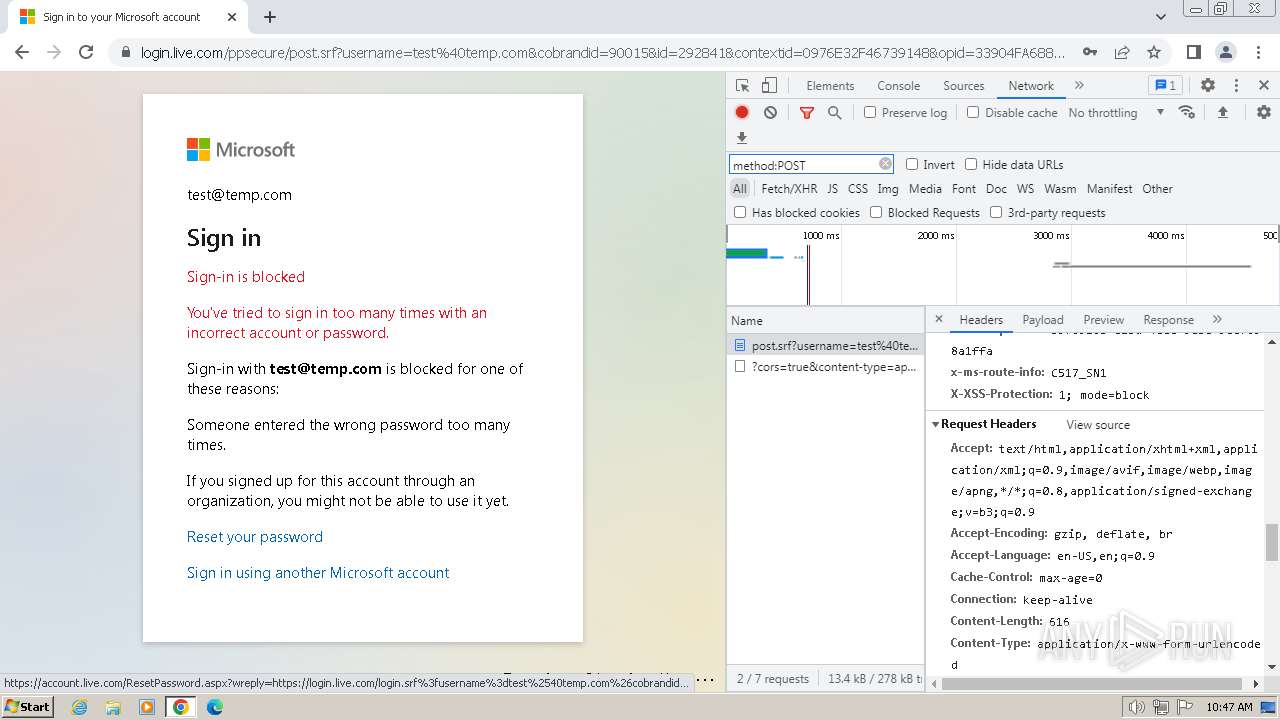
Task: Open Chrome side panel icon
Action: click(1193, 52)
